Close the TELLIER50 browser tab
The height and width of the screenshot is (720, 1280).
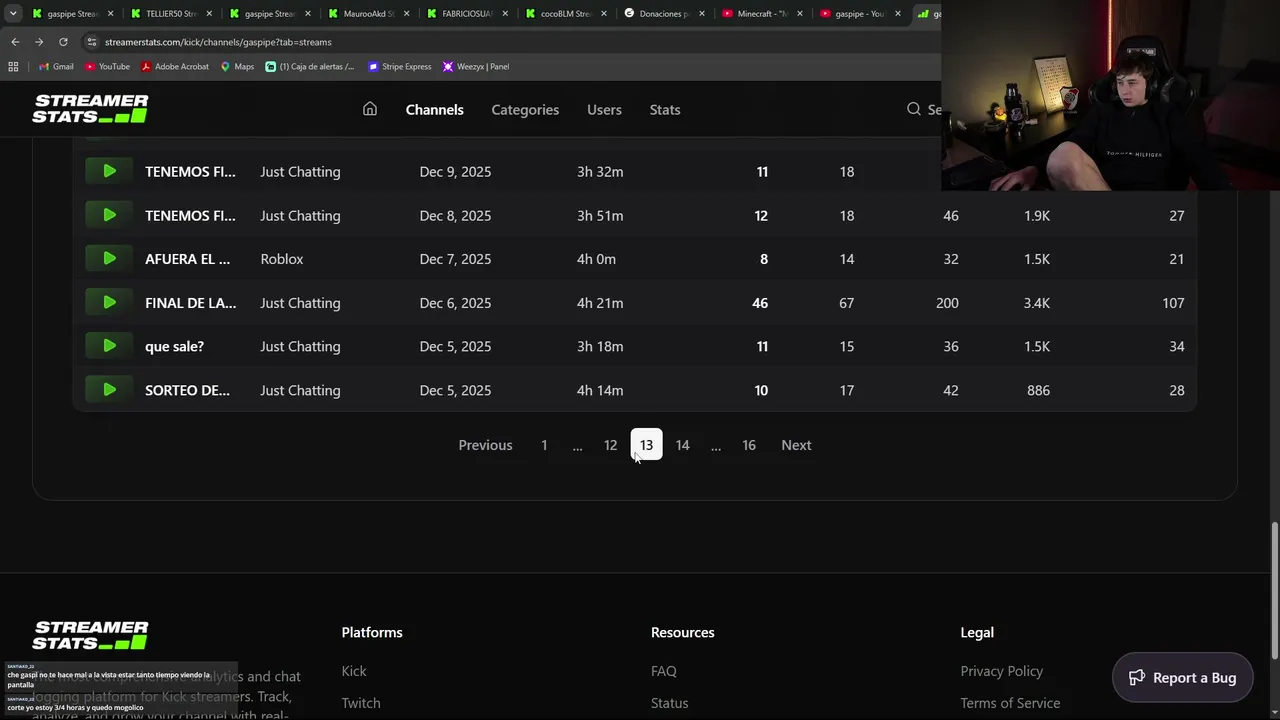(209, 14)
